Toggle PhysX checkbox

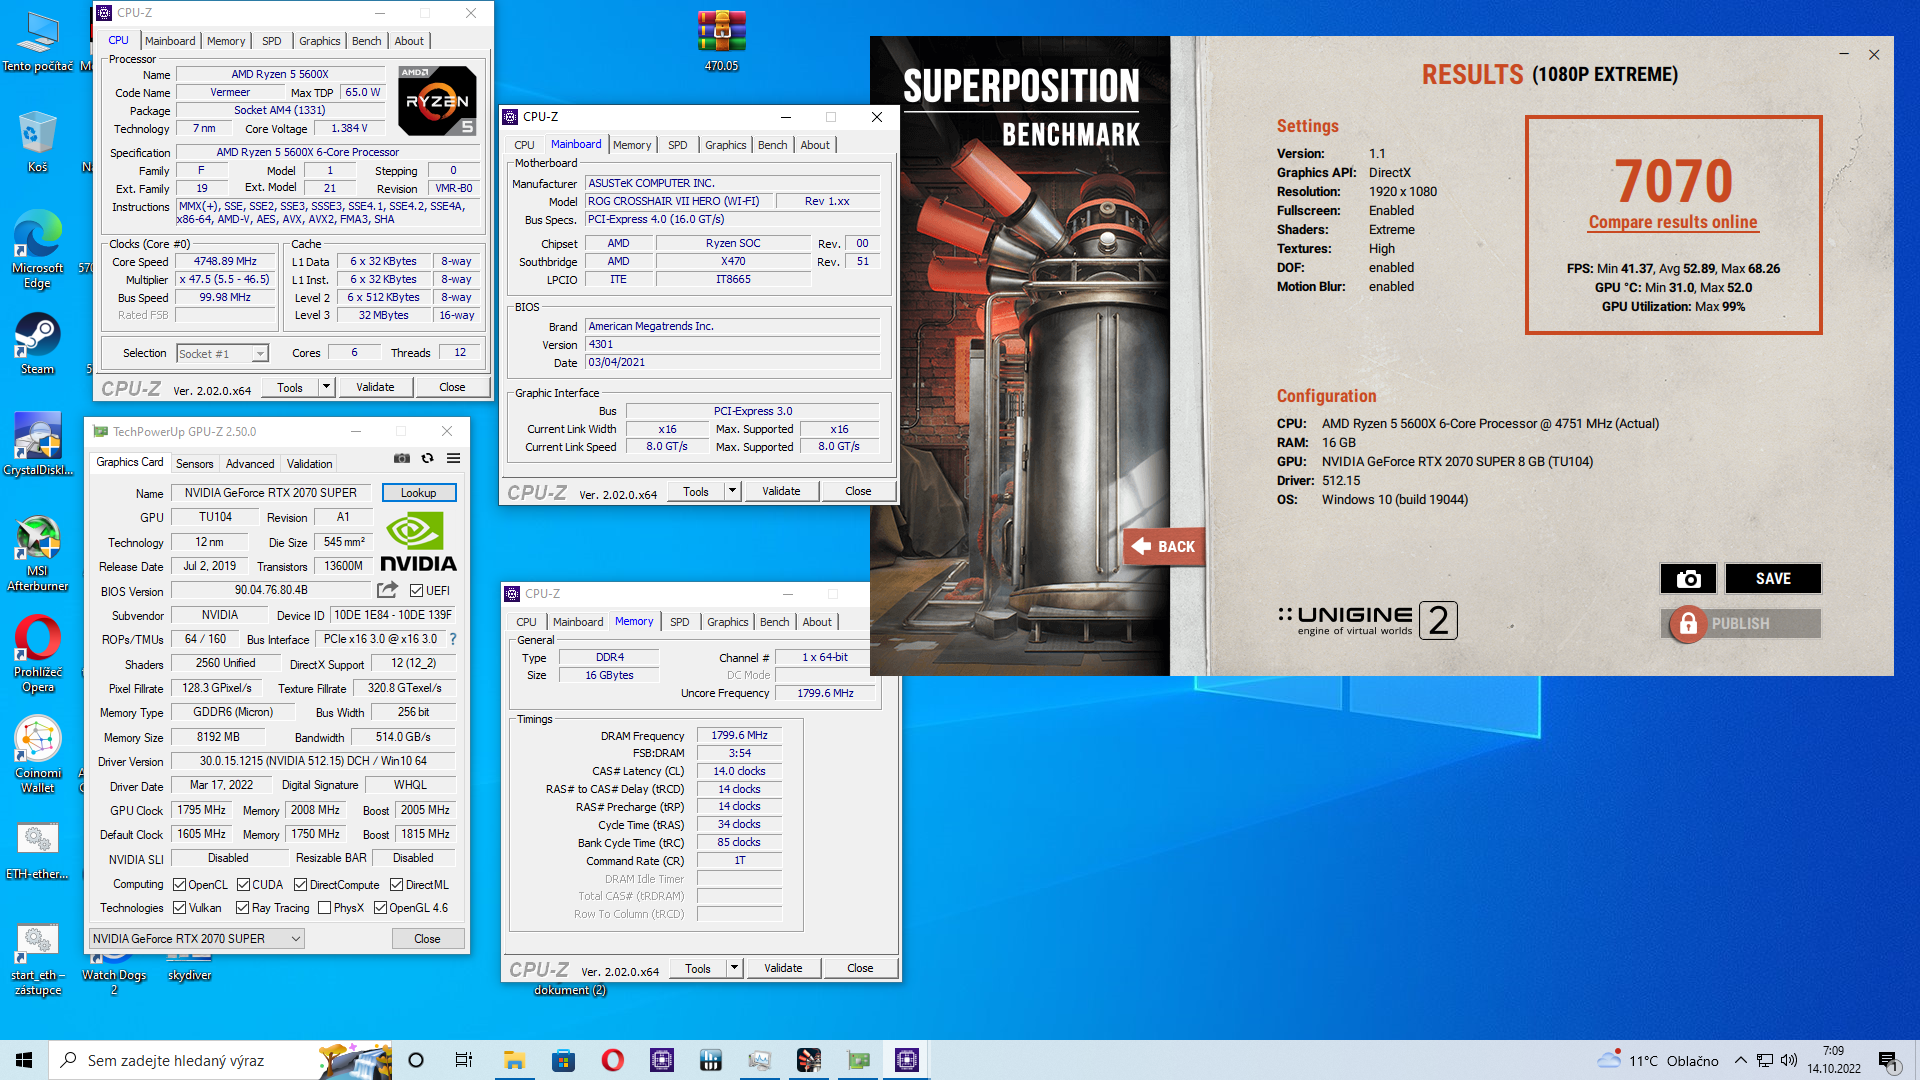tap(324, 908)
